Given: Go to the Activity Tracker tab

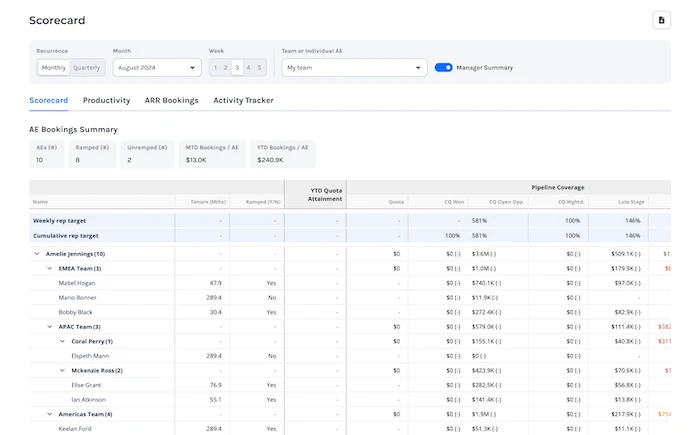Looking at the screenshot, I should (243, 100).
